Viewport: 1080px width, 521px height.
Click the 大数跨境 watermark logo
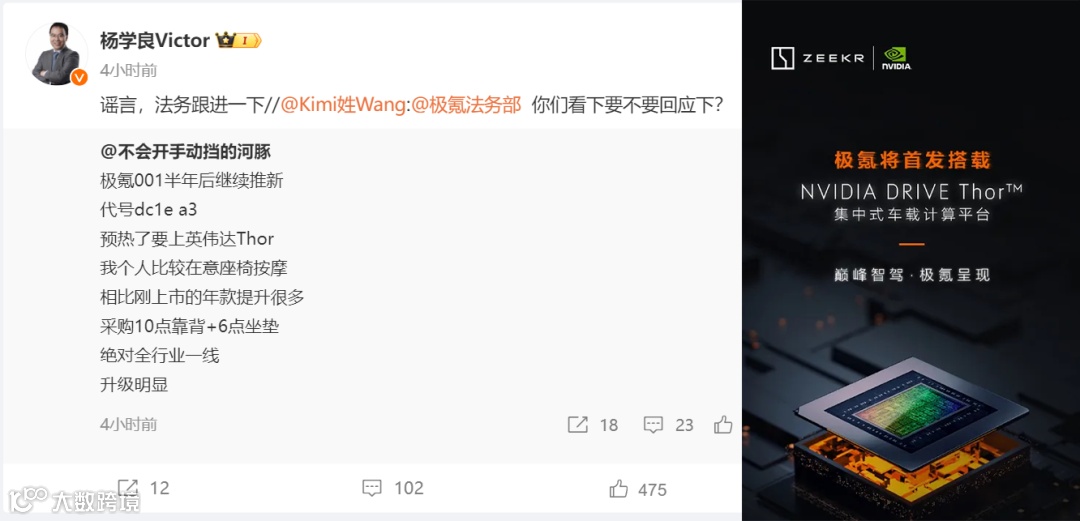[74, 500]
